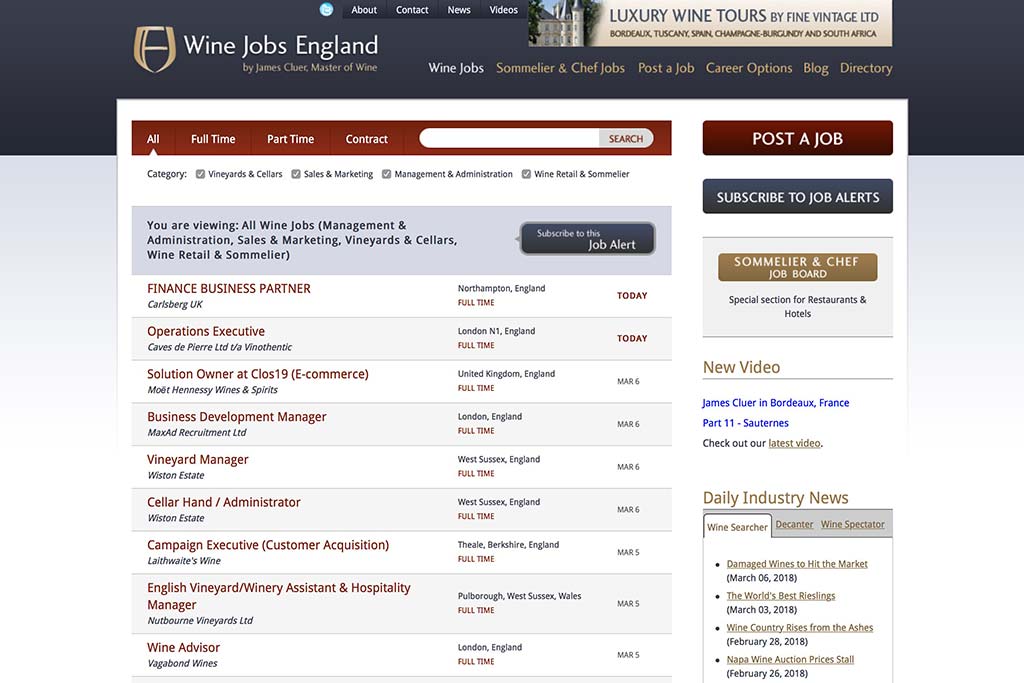Switch to Wine Spectator news tab
The image size is (1024, 683).
852,524
